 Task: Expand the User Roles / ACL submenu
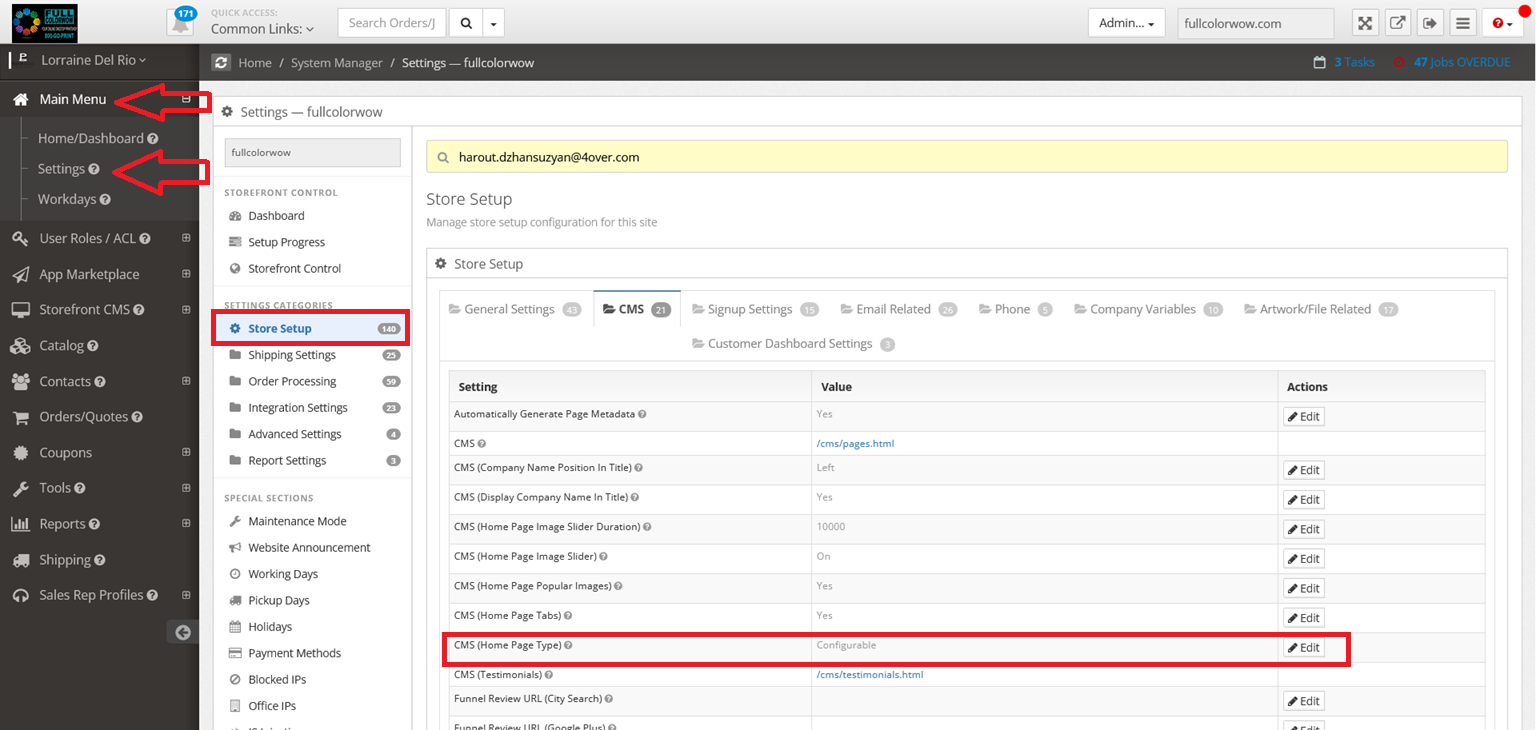coord(186,239)
